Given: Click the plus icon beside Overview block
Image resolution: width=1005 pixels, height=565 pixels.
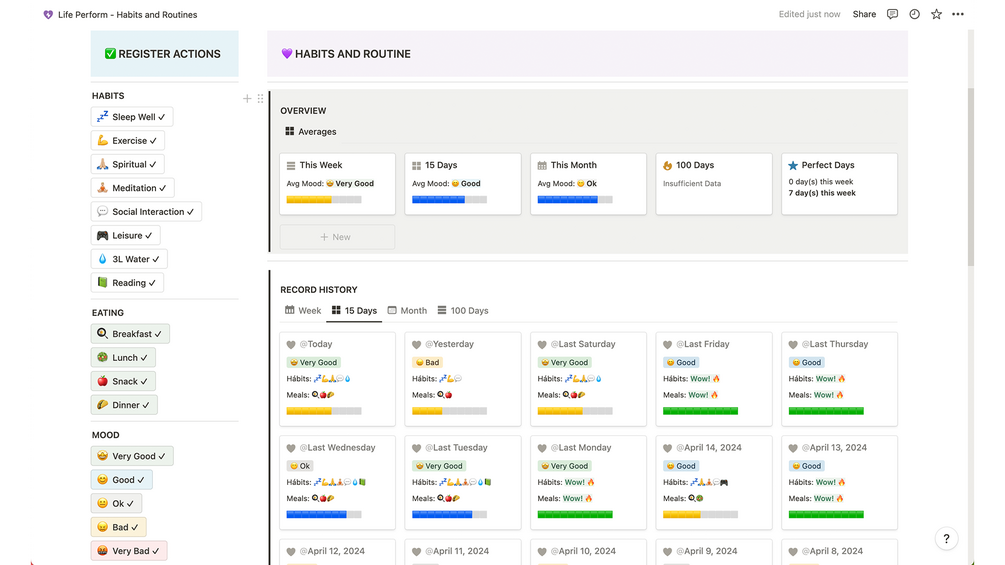Looking at the screenshot, I should 247,99.
